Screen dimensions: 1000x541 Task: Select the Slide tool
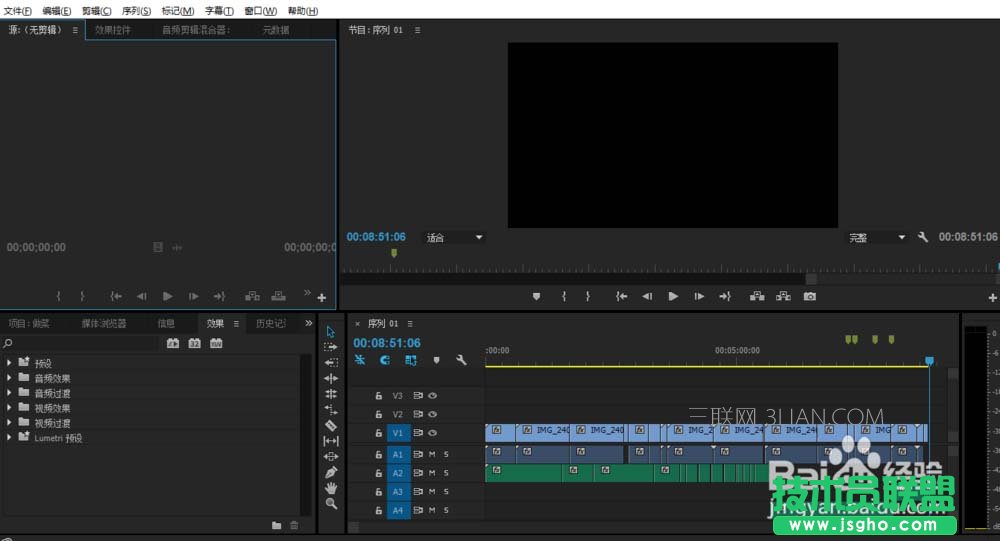pyautogui.click(x=331, y=456)
